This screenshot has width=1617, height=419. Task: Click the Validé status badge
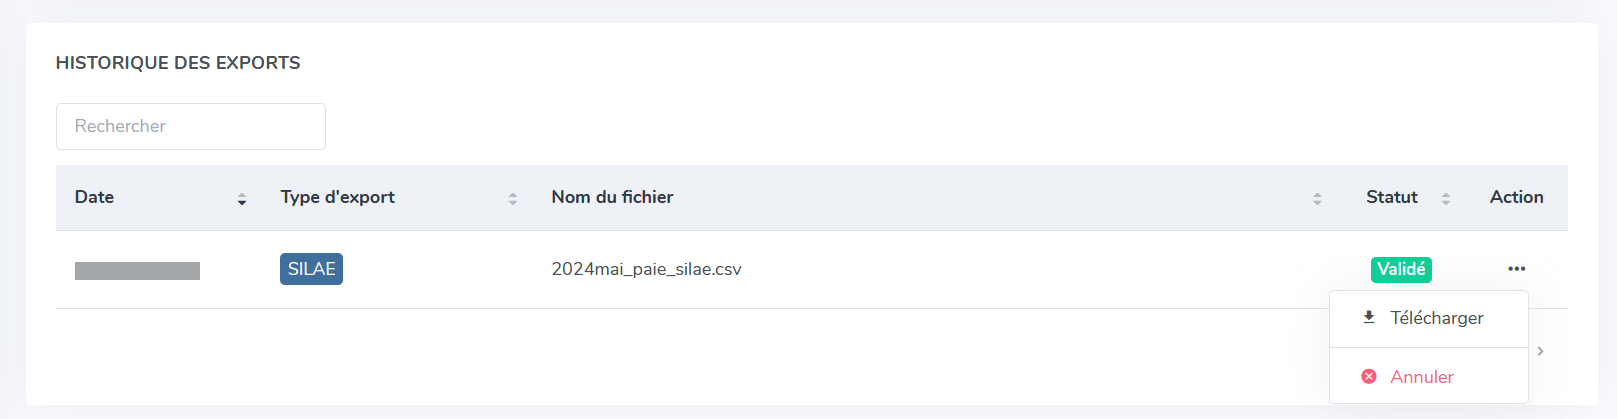pyautogui.click(x=1401, y=269)
